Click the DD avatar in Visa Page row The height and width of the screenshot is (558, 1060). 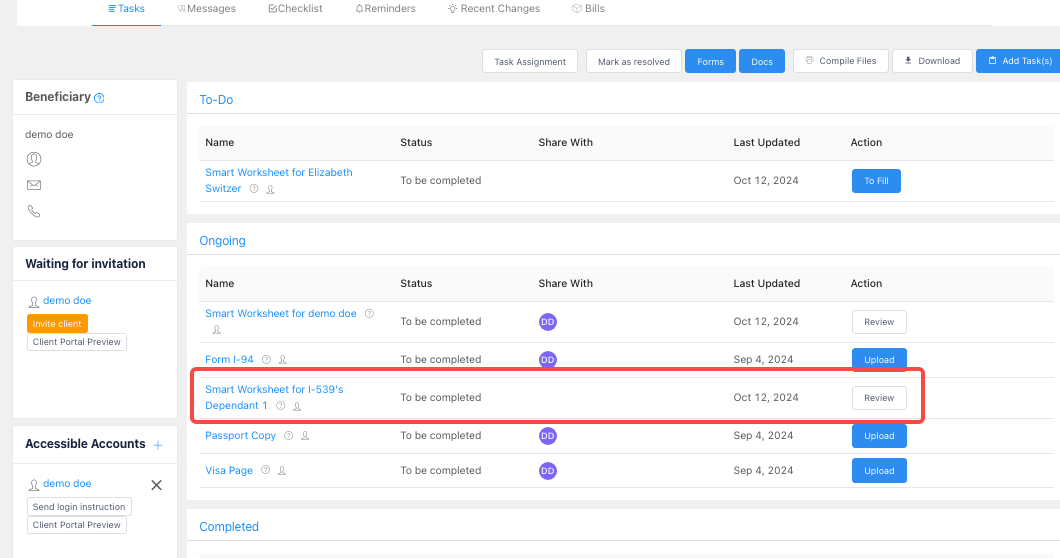point(548,471)
